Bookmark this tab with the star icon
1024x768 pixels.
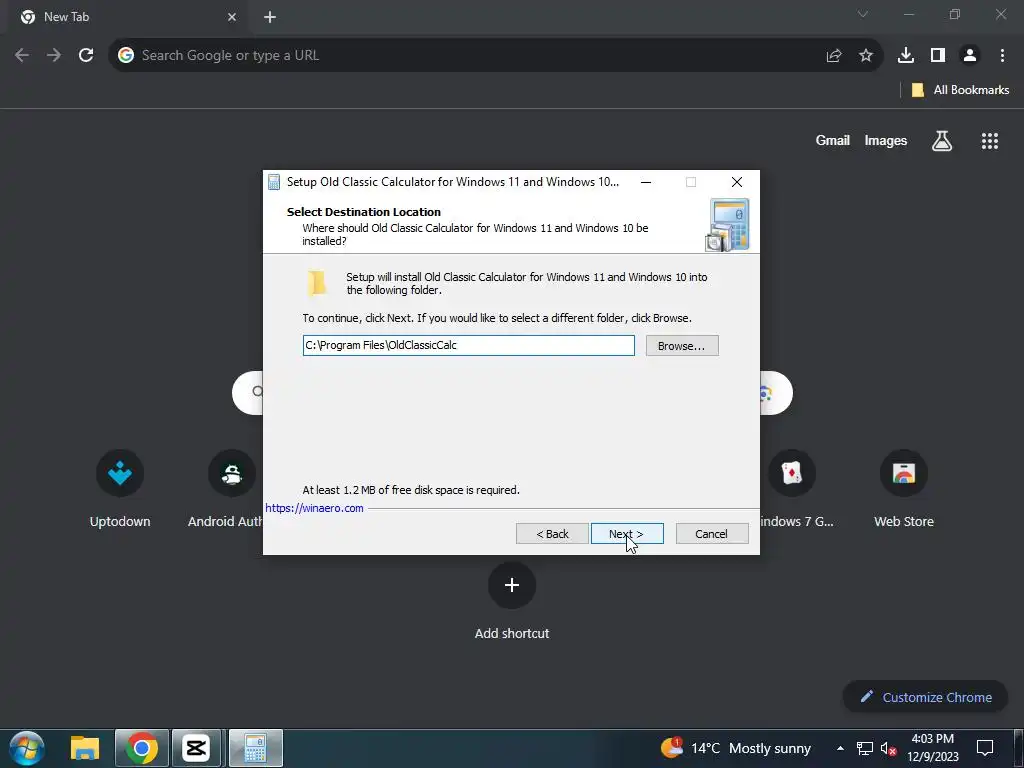pos(866,56)
